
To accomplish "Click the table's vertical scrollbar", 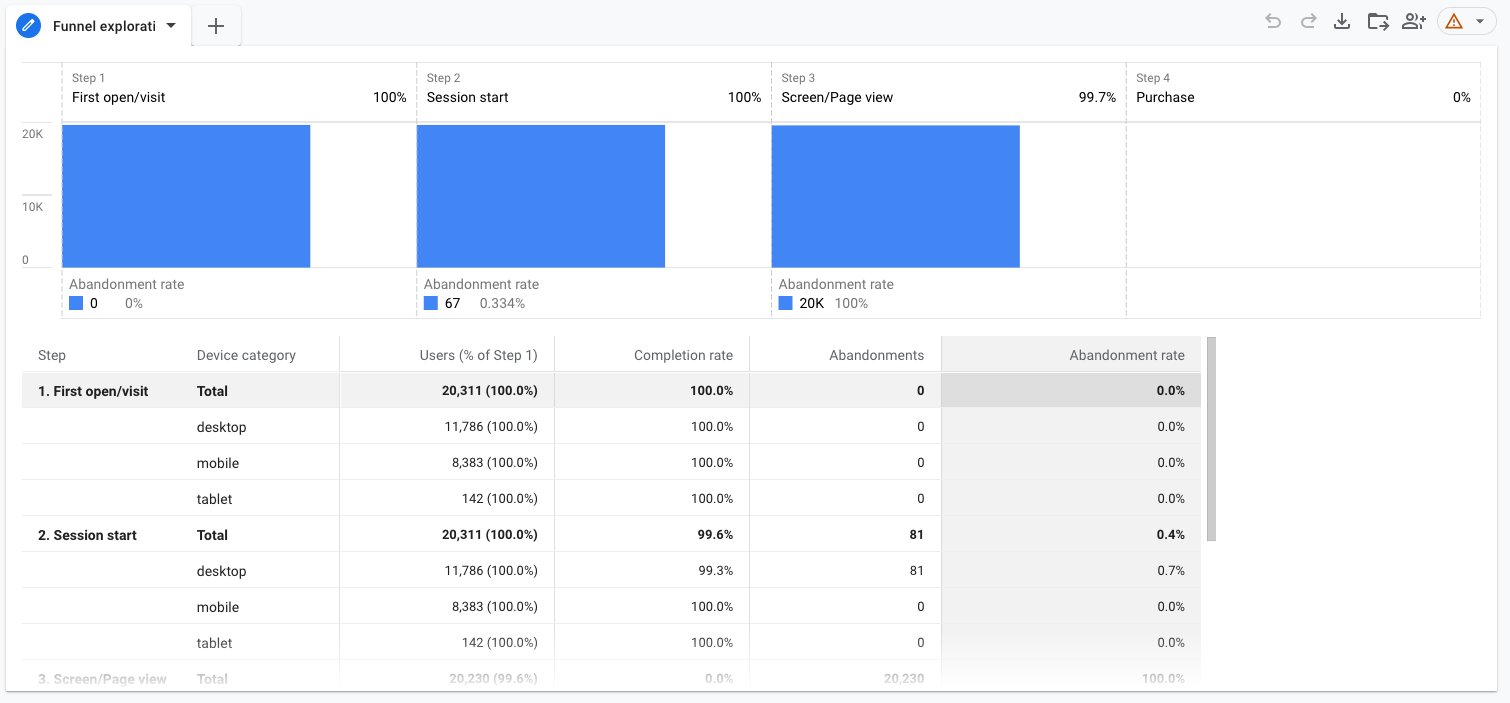I will (x=1211, y=439).
